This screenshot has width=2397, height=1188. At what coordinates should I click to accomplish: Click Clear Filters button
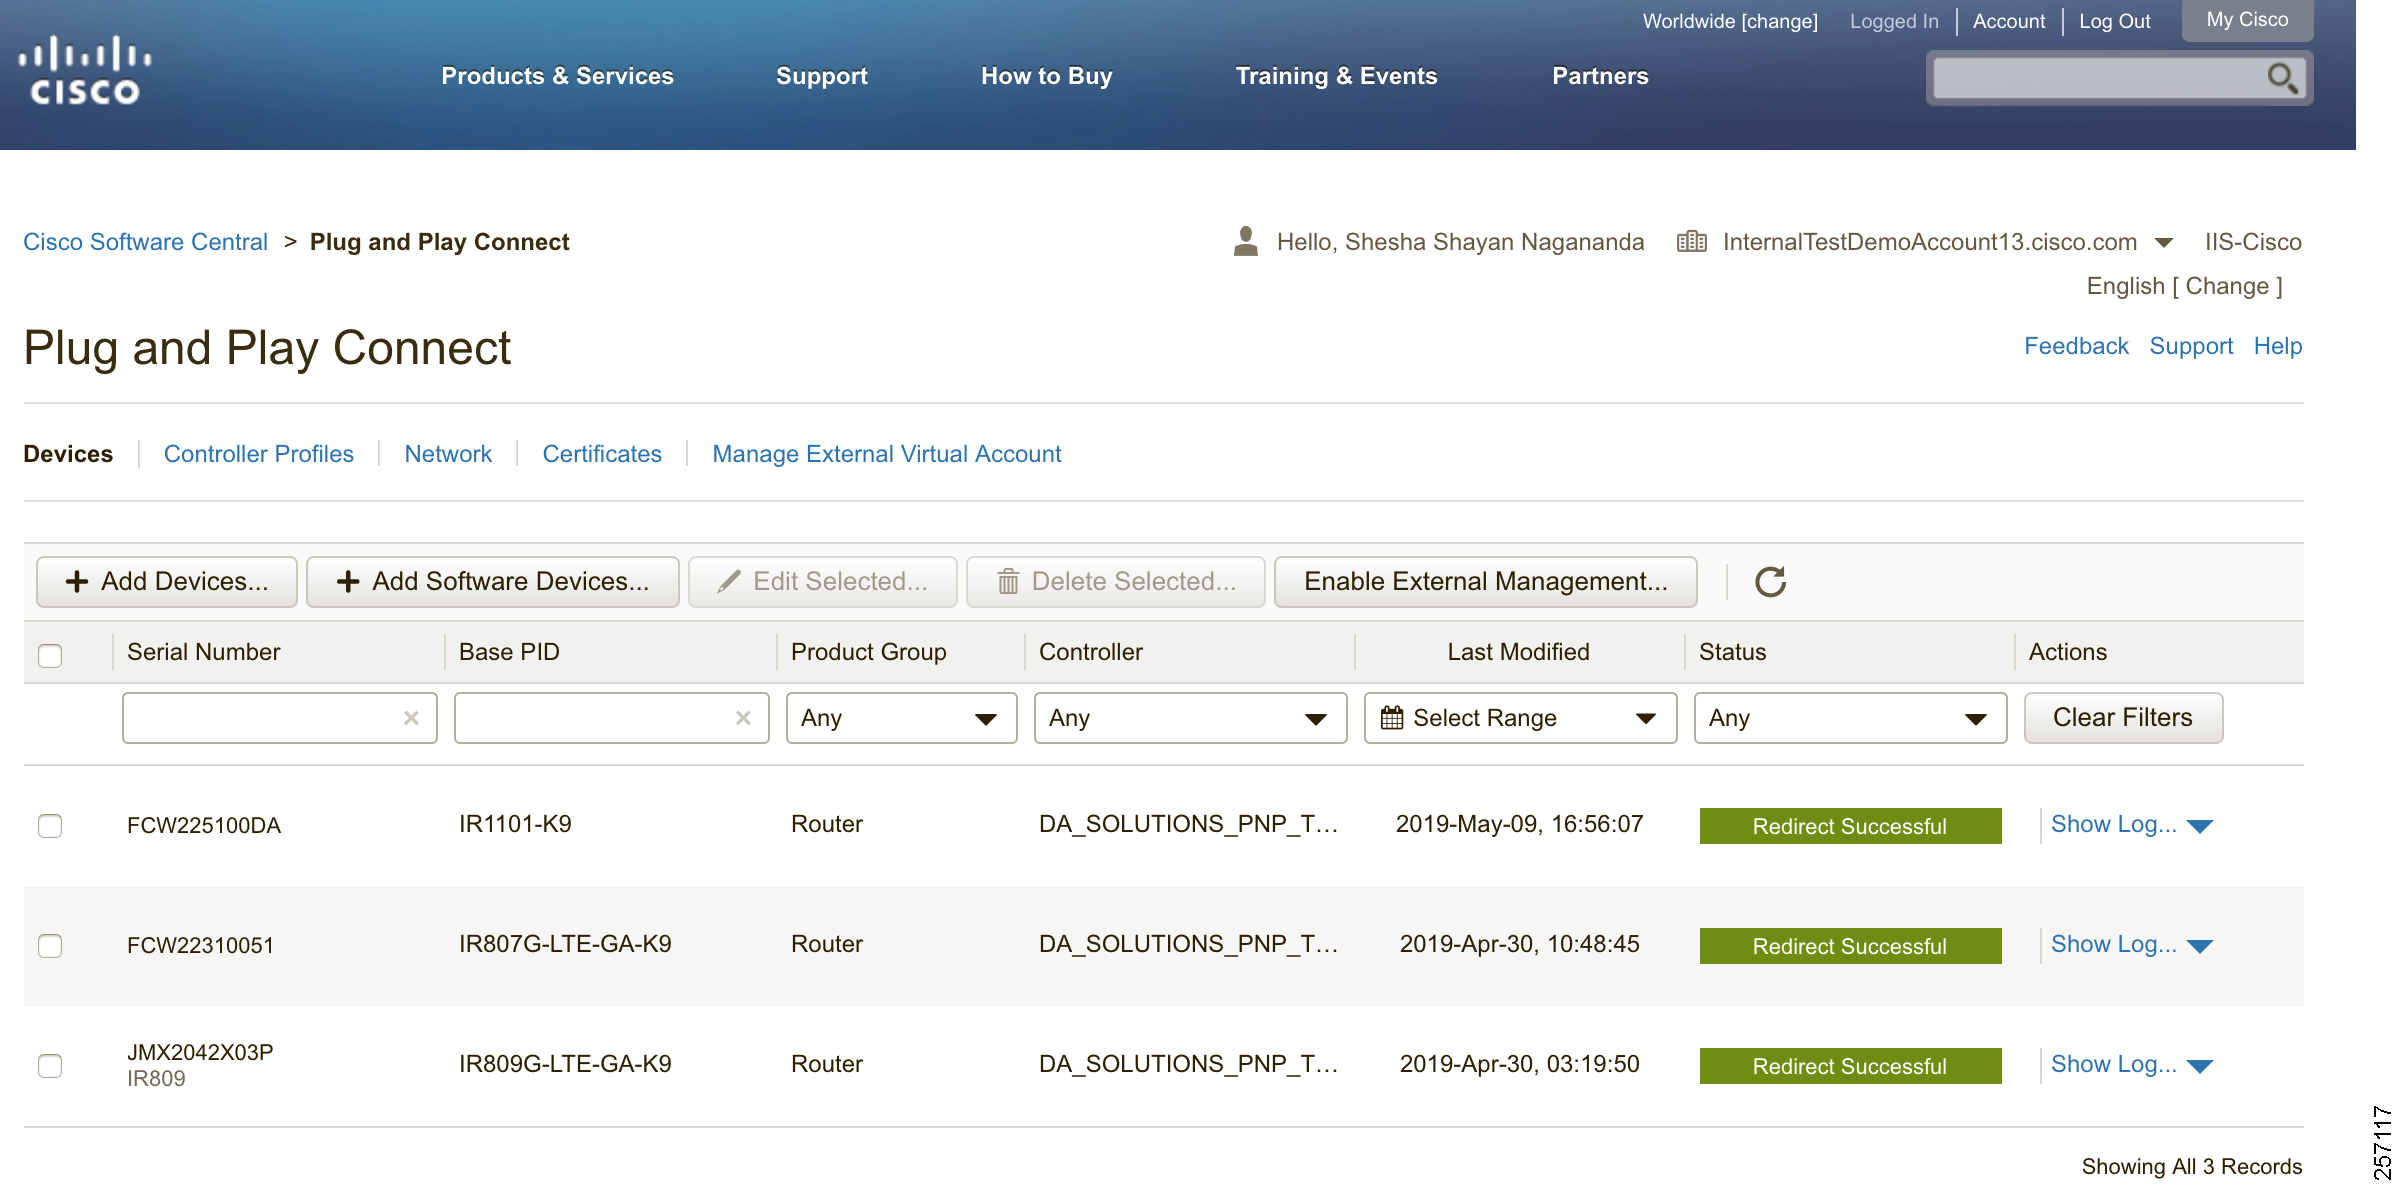tap(2123, 718)
